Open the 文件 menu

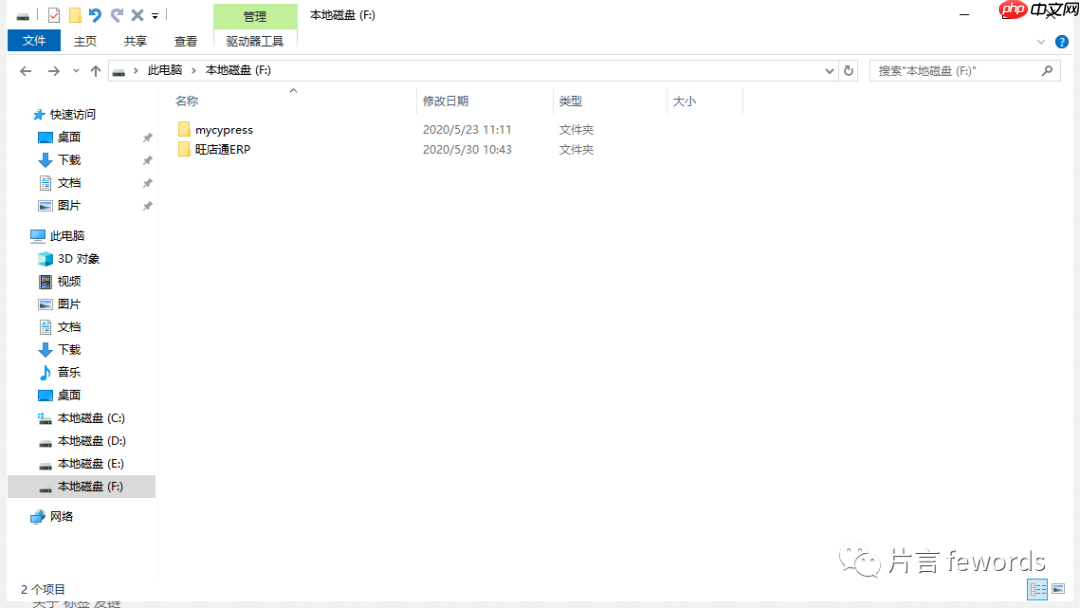pos(34,41)
